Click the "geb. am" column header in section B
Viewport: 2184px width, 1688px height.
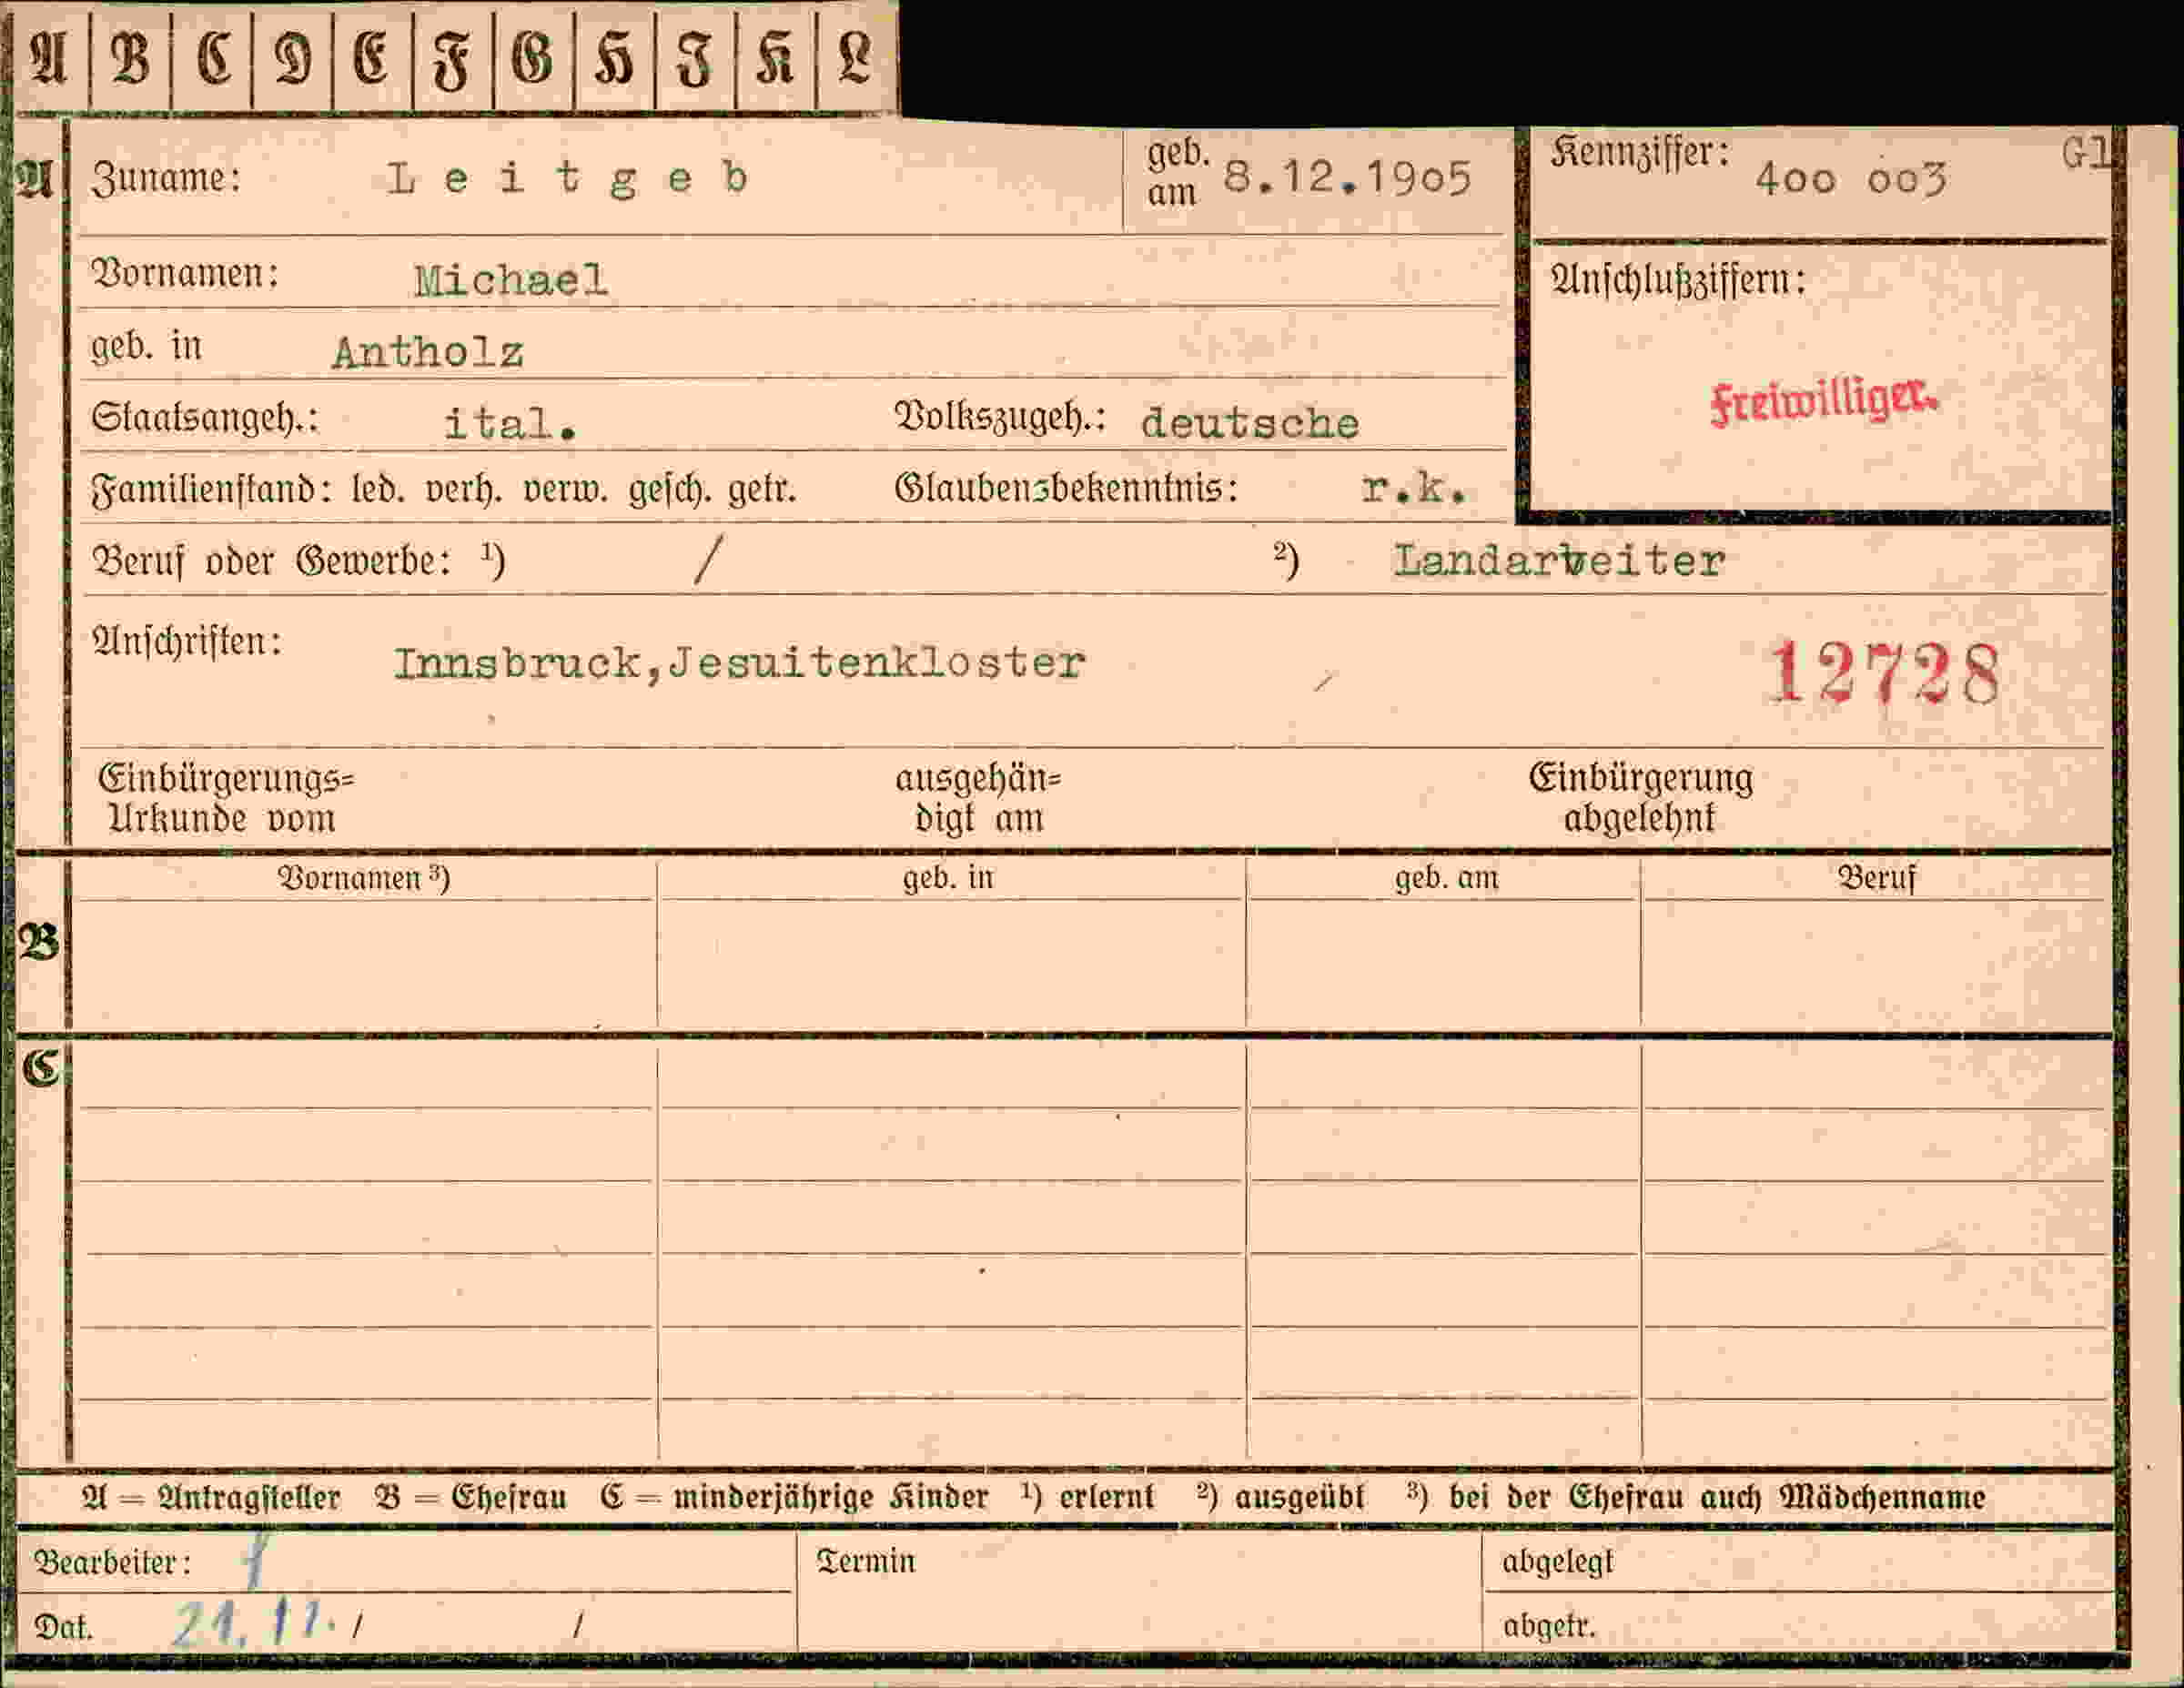pos(1446,878)
